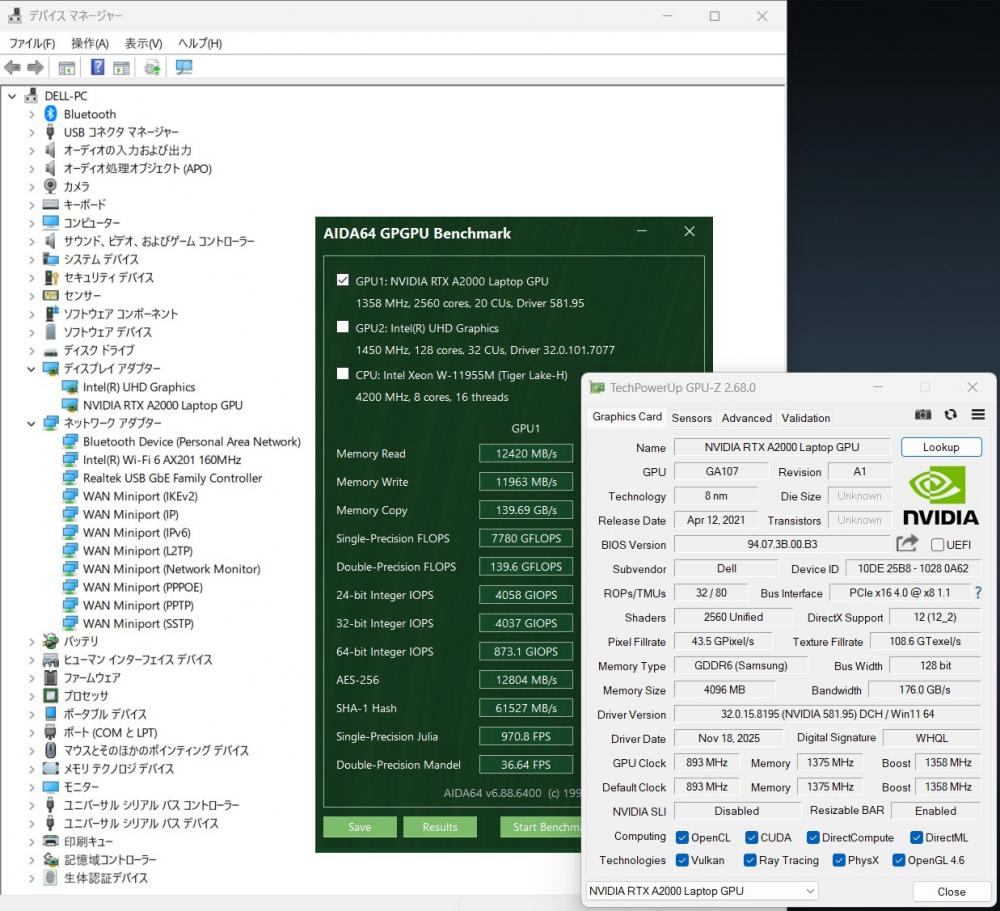Open the 操作(A) menu
The height and width of the screenshot is (911, 1000).
click(89, 43)
